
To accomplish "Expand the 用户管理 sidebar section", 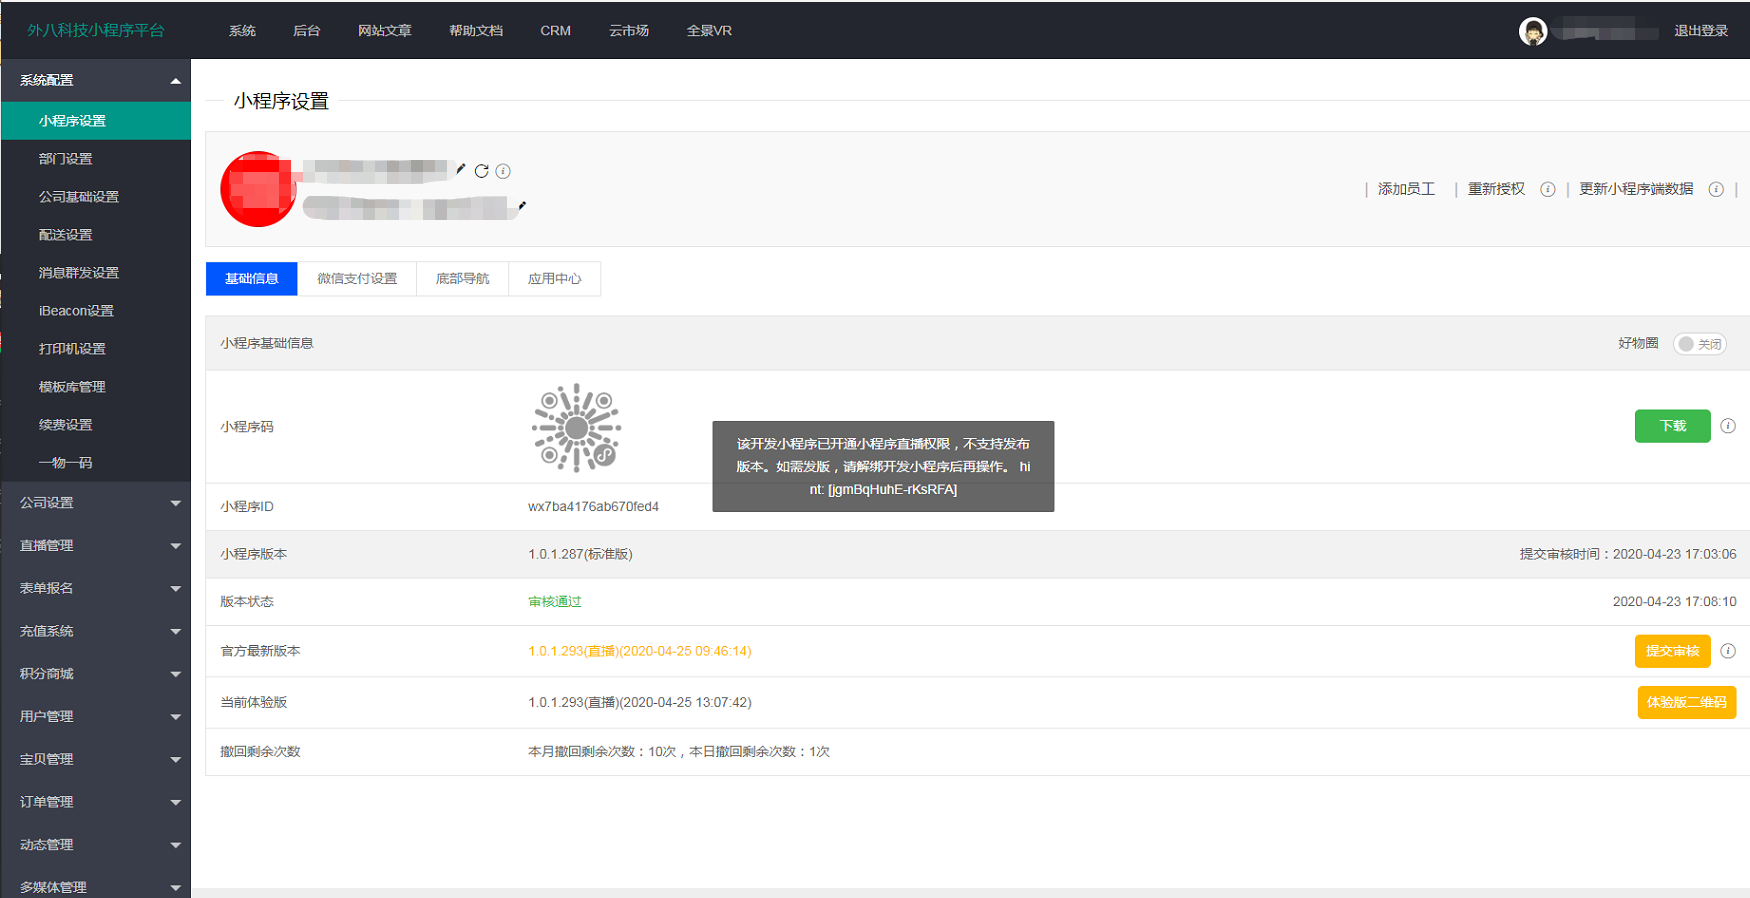I will click(x=95, y=716).
